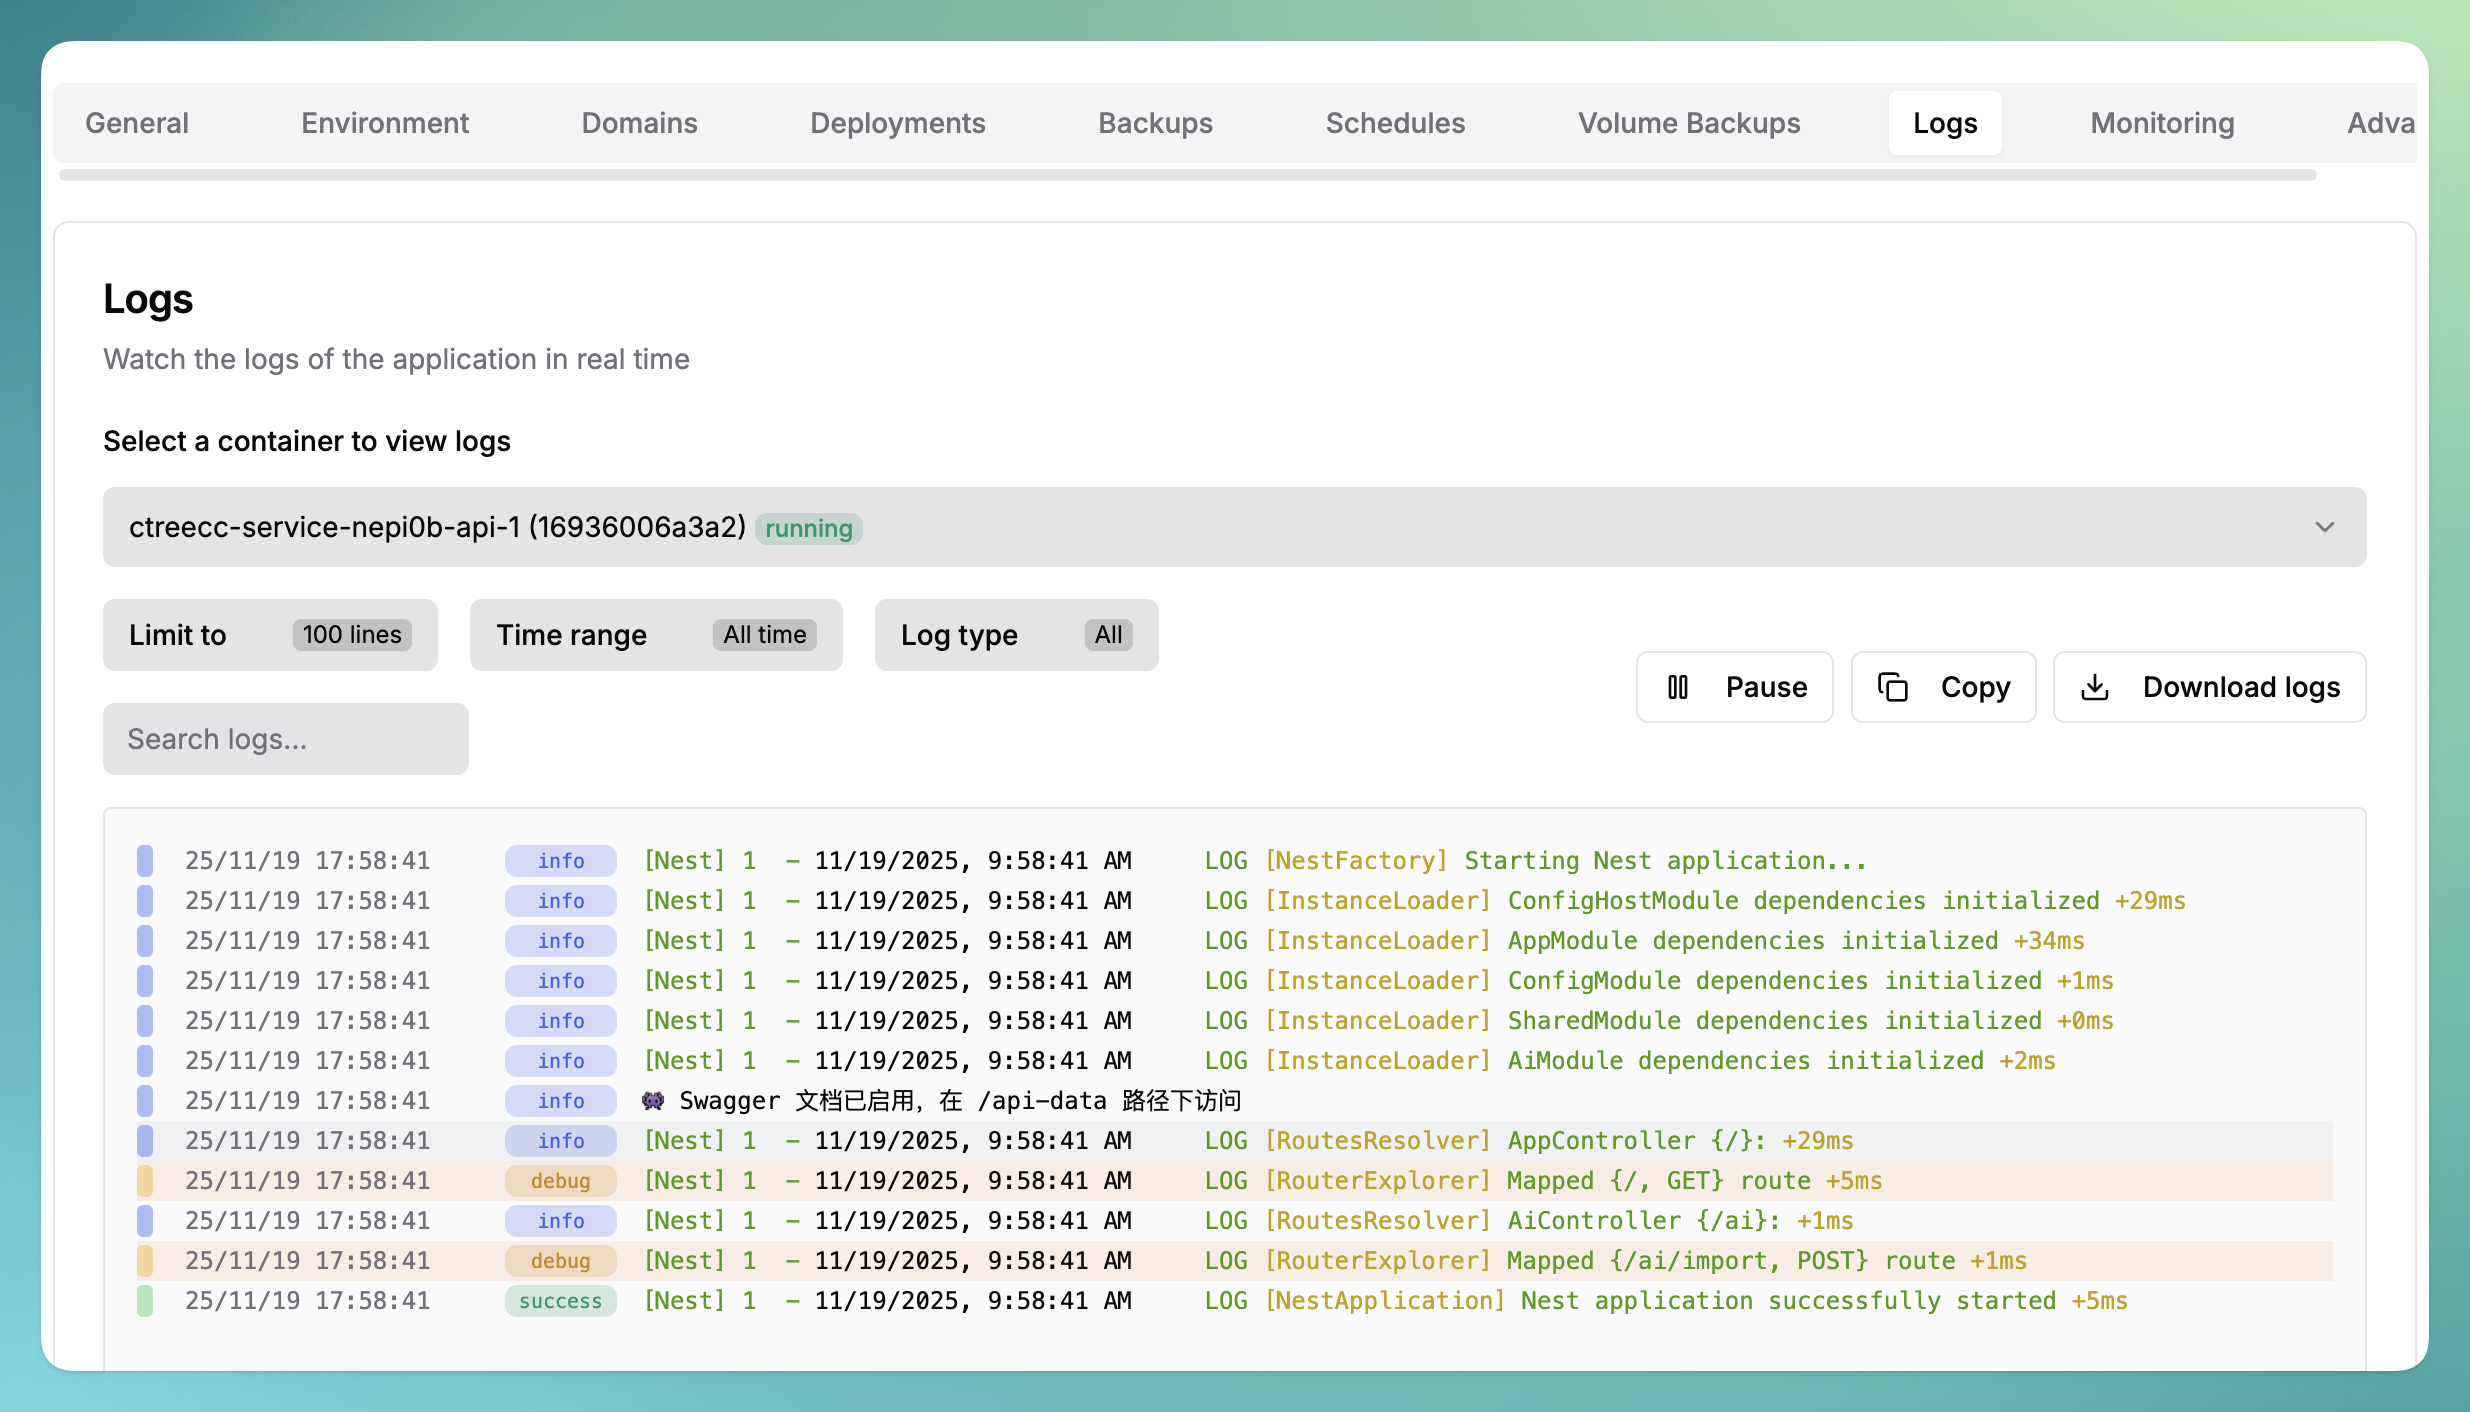
Task: Click the Copy button label
Action: click(1975, 687)
